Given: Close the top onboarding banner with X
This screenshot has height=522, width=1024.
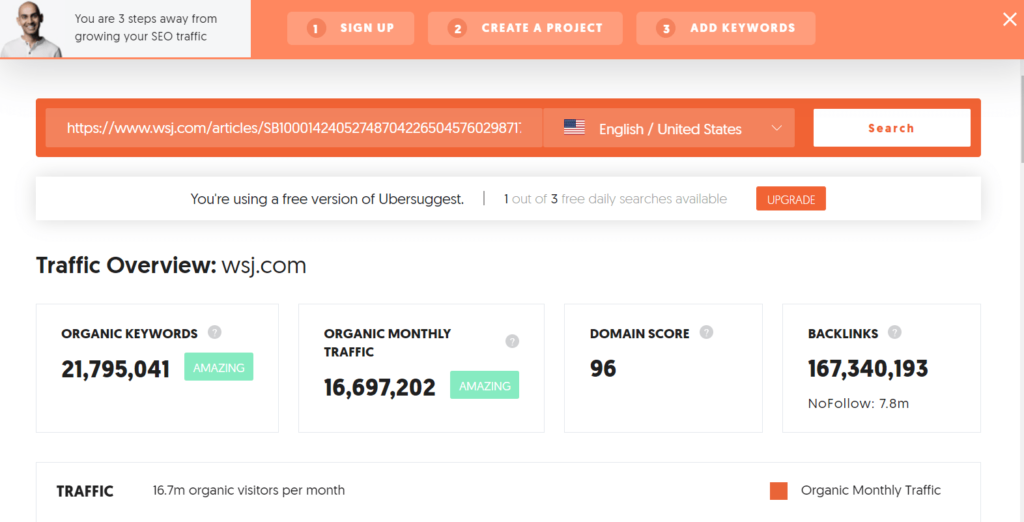Looking at the screenshot, I should pos(1009,19).
